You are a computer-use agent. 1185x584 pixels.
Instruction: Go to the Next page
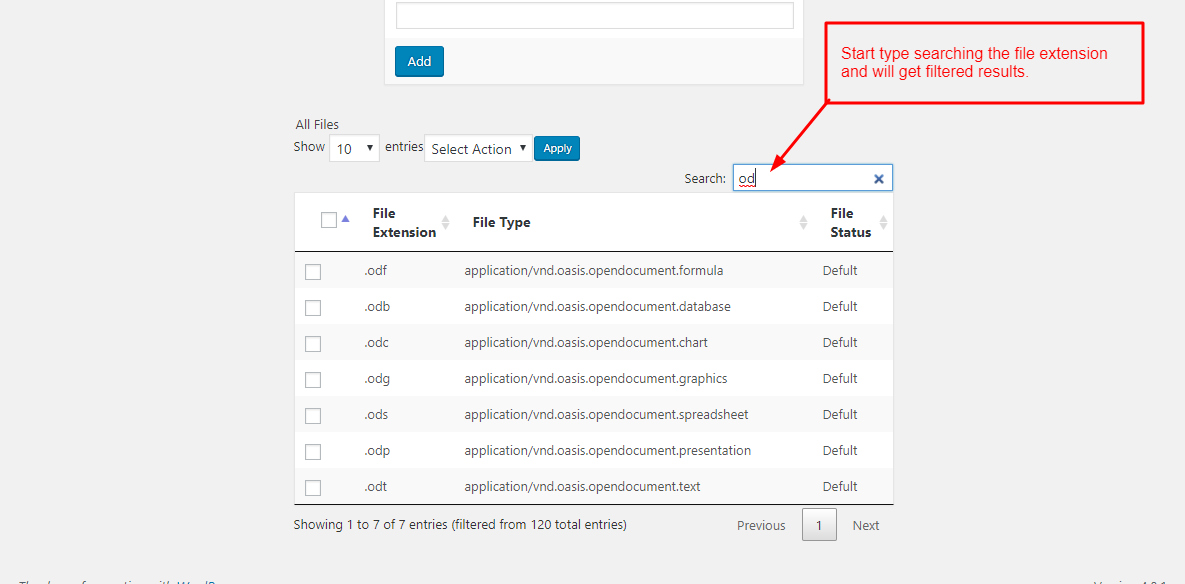click(865, 525)
